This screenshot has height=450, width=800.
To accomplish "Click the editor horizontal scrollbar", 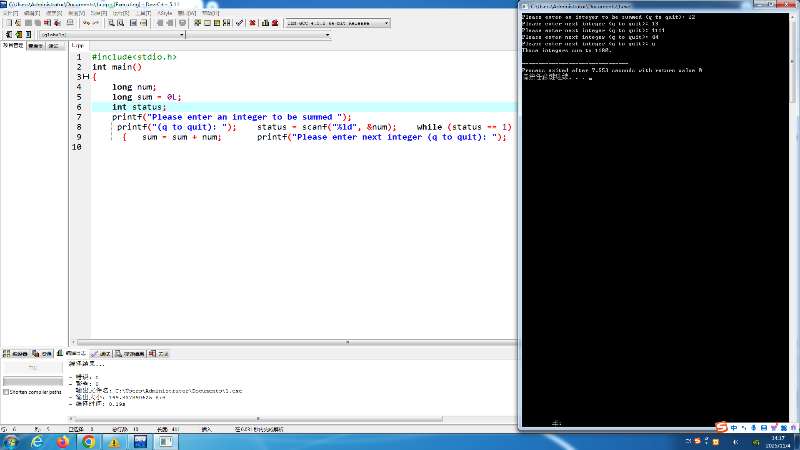I will pyautogui.click(x=294, y=342).
